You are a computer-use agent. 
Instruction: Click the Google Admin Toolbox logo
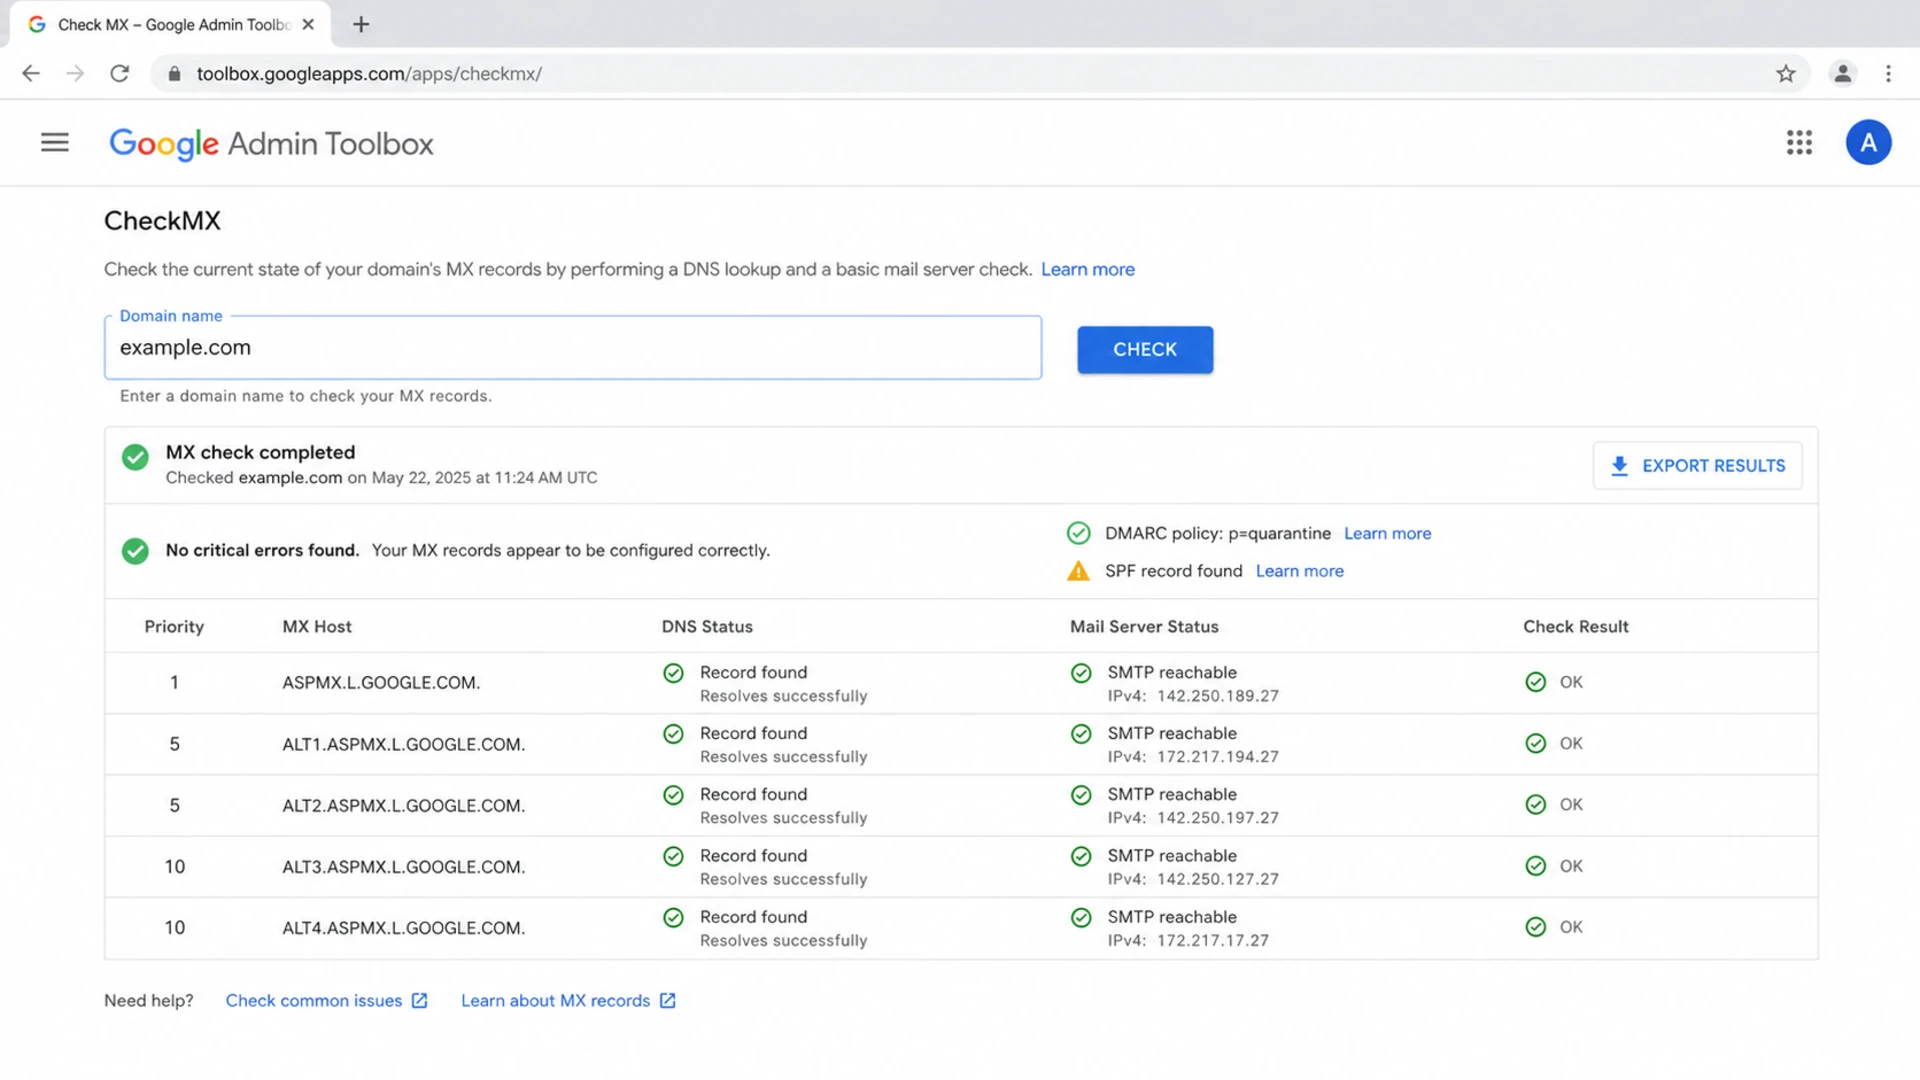coord(271,144)
